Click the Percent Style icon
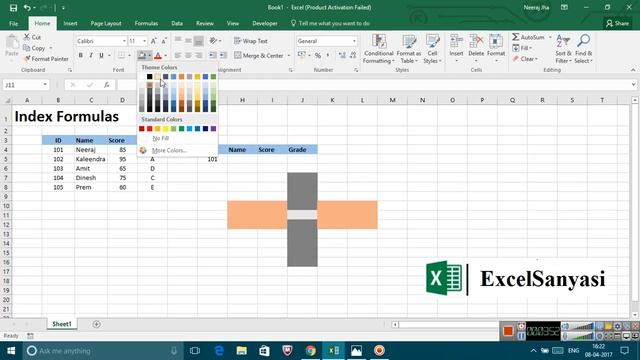Screen dimensions: 640x360 (x=318, y=56)
